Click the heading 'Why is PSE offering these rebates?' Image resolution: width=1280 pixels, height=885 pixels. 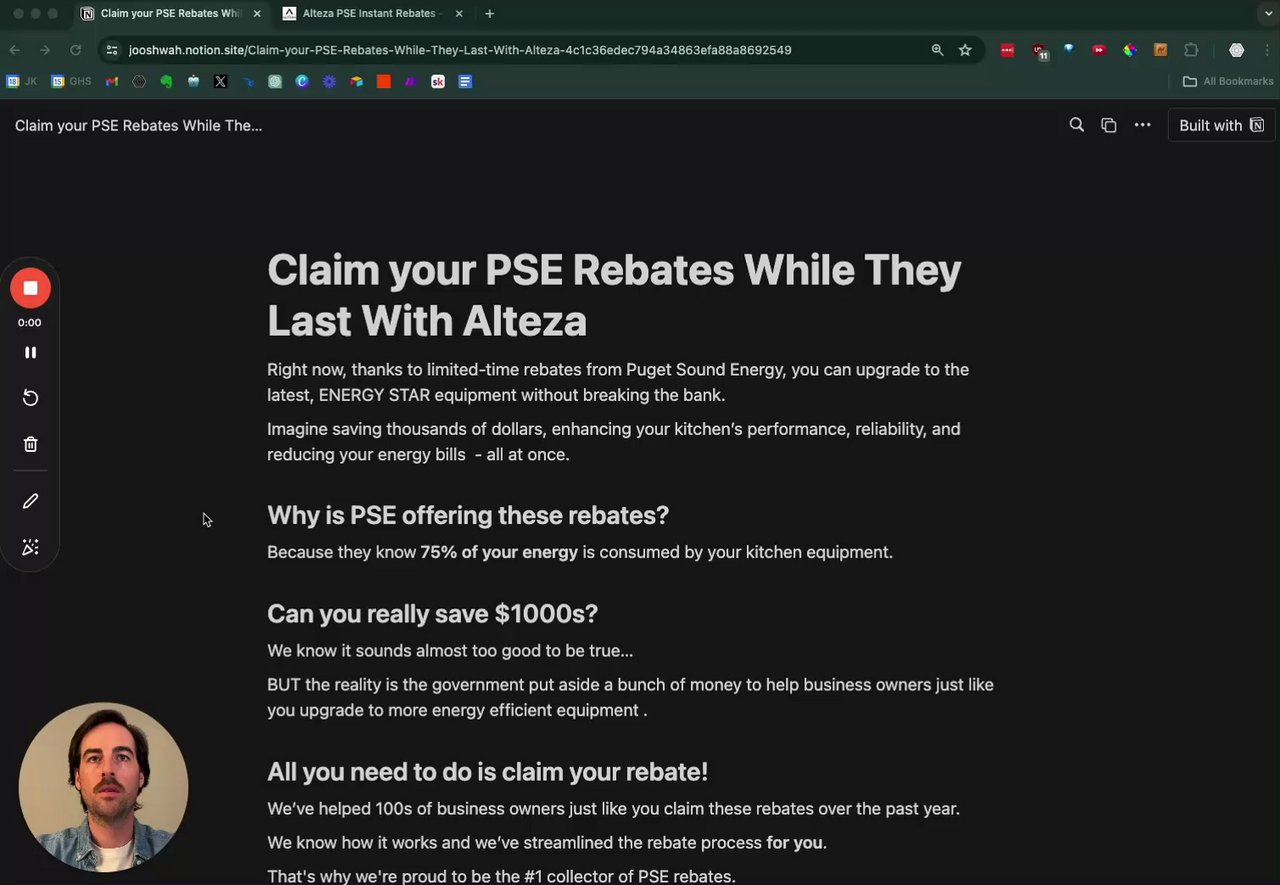point(468,515)
